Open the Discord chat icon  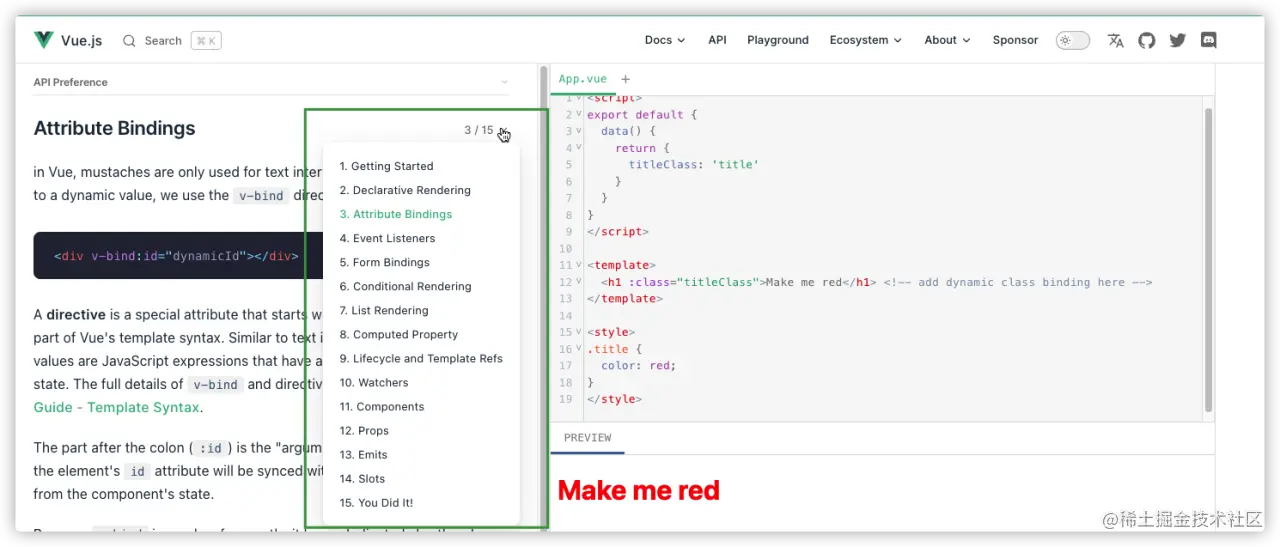coord(1208,41)
